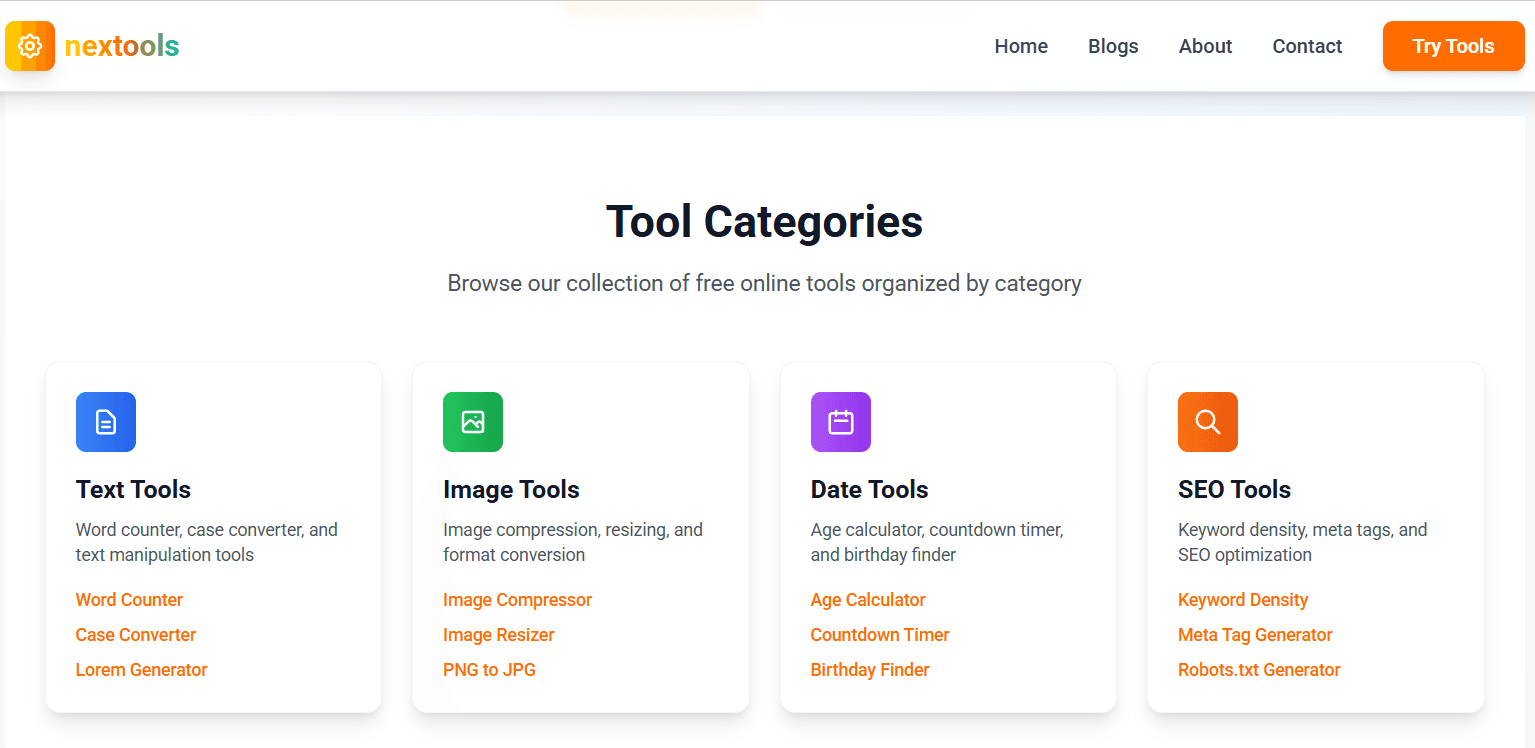Select the Text Tools document icon
Viewport: 1535px width, 748px height.
click(105, 422)
